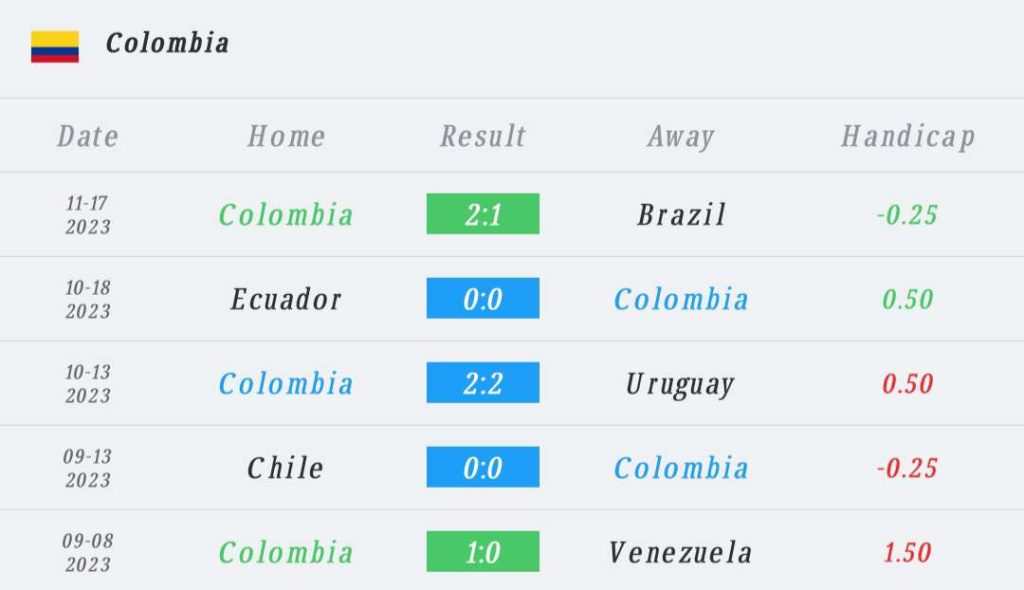Open the 2:1 Colombia vs Brazil result

click(x=483, y=214)
